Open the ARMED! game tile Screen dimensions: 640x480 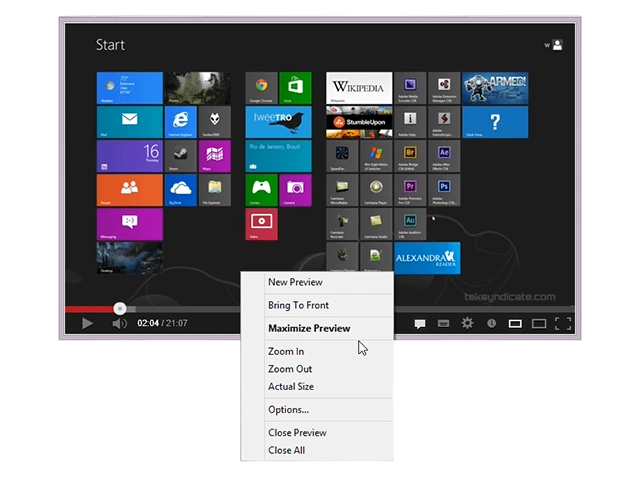pos(495,88)
